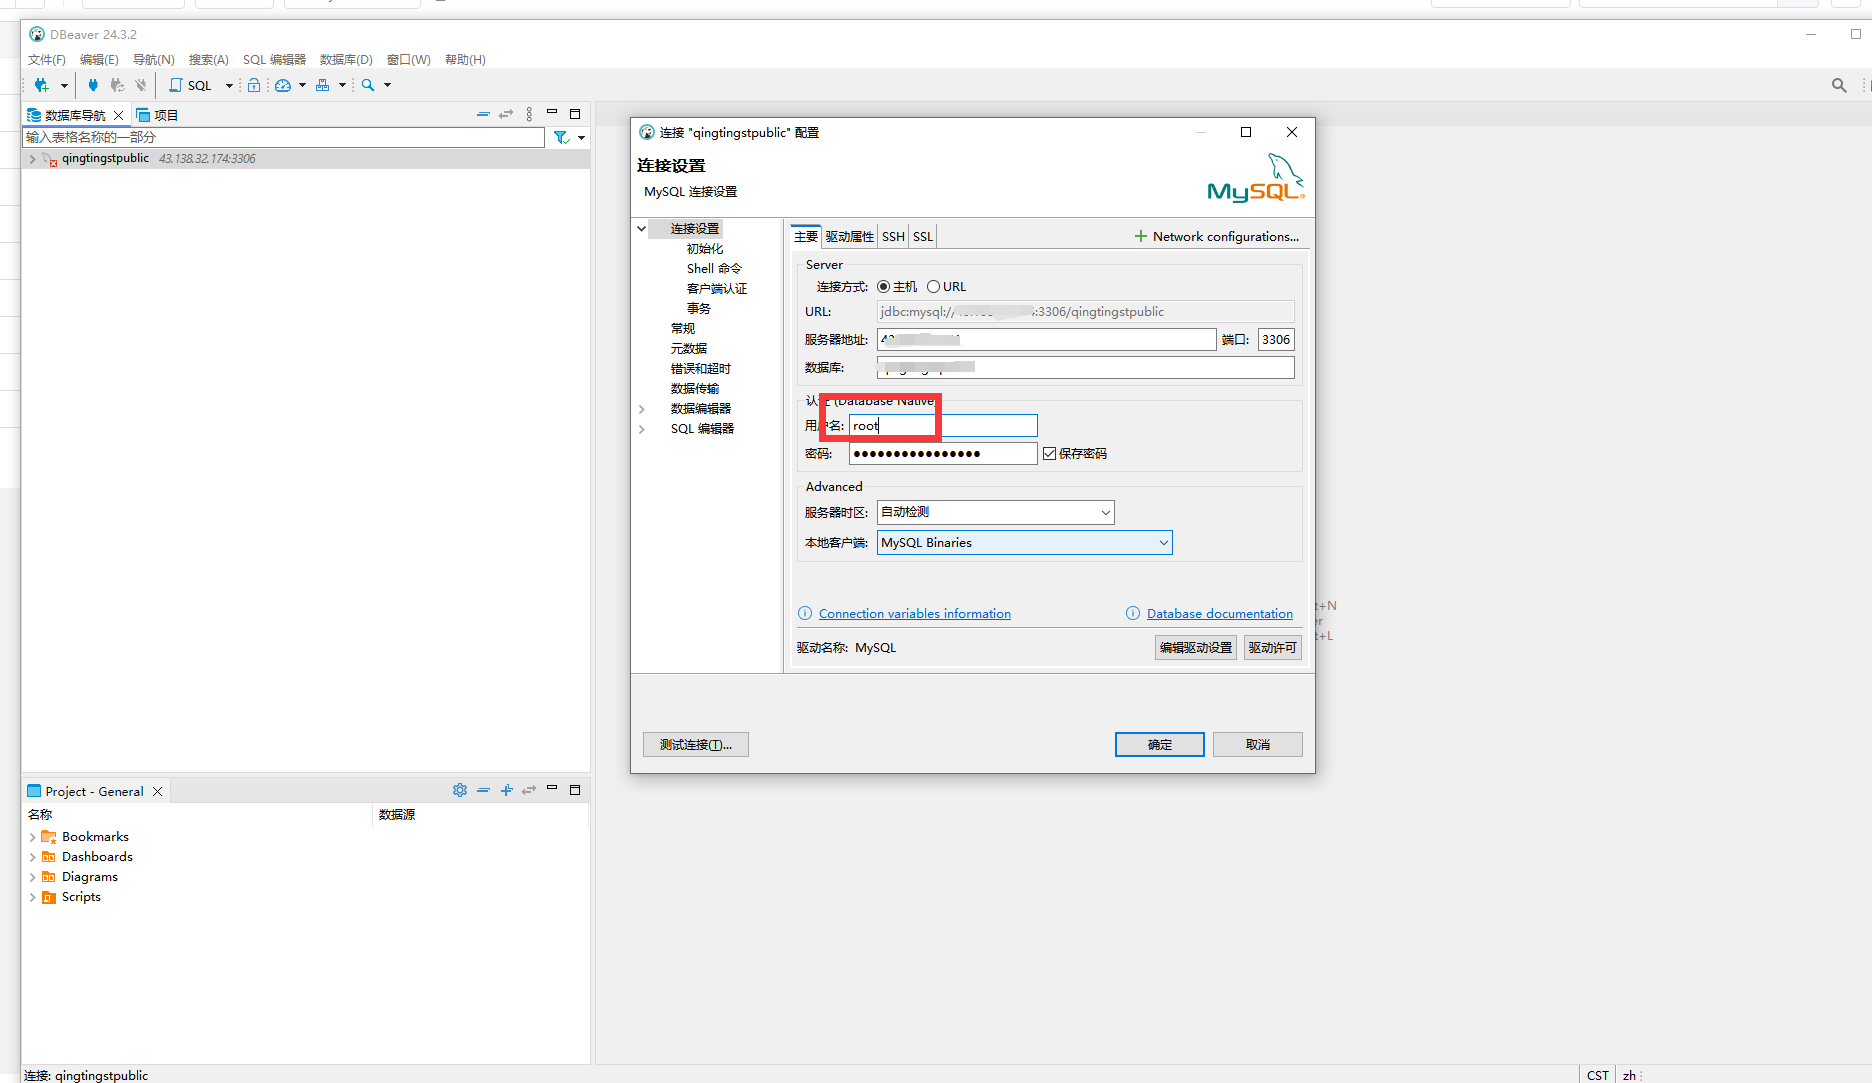Open Connection variables information link
The height and width of the screenshot is (1083, 1872).
(x=915, y=614)
